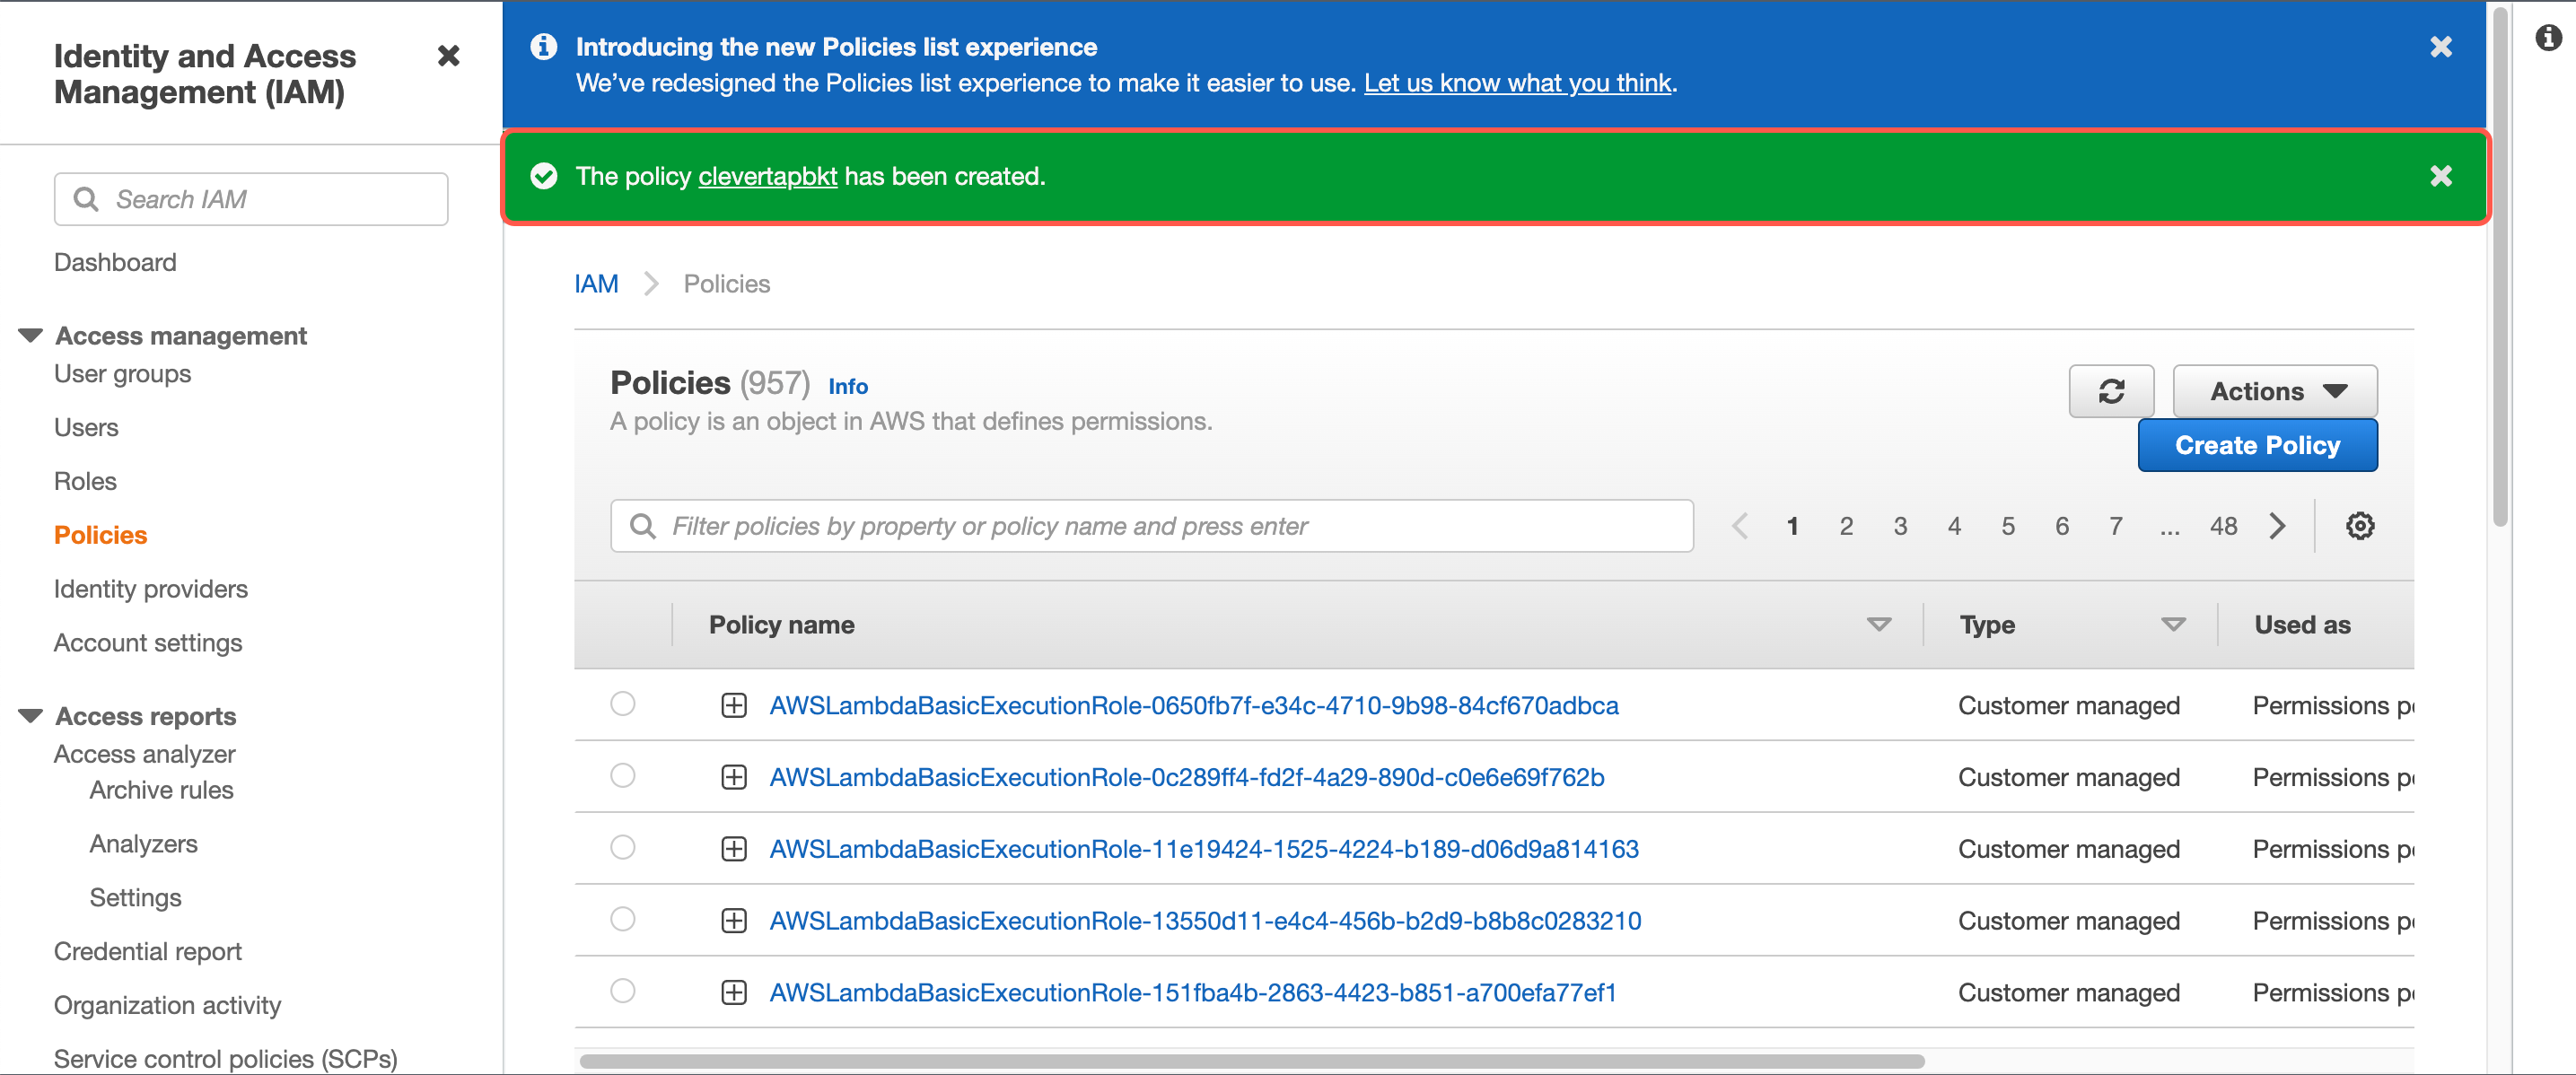Select radio button for policy ending d06d9a814163
This screenshot has height=1075, width=2576.
pyautogui.click(x=623, y=848)
